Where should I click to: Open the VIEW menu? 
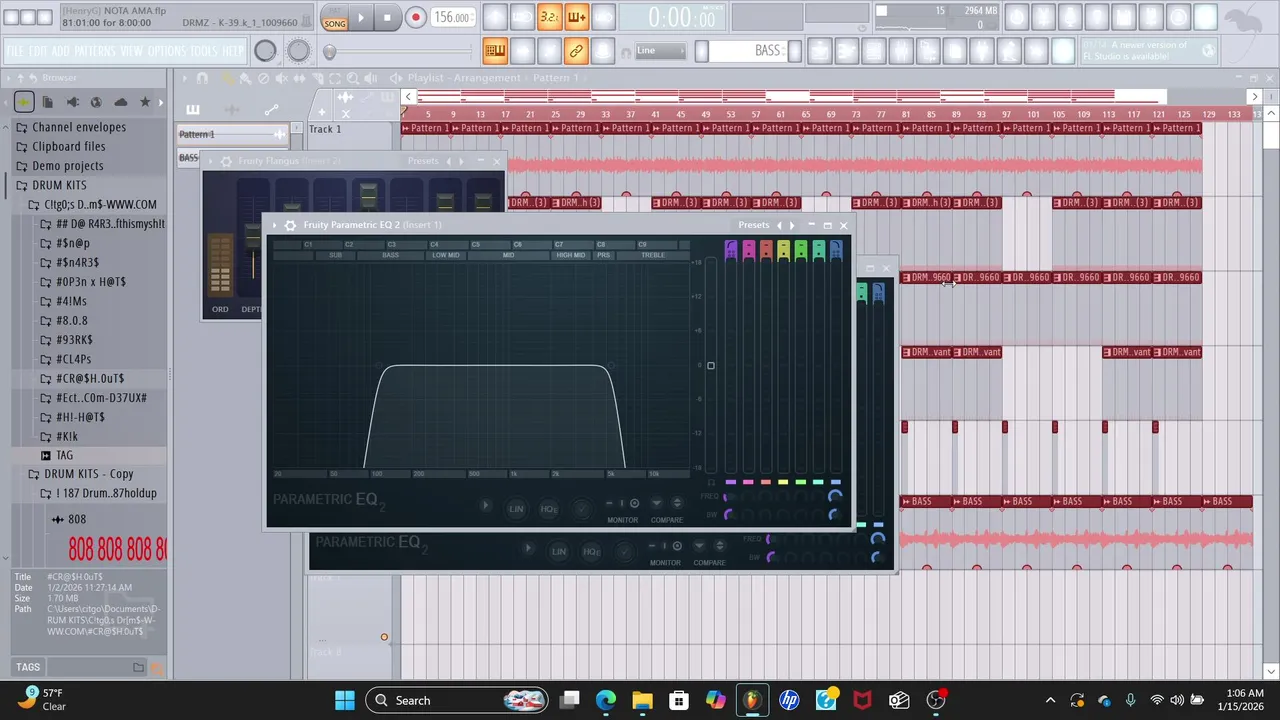click(x=131, y=50)
